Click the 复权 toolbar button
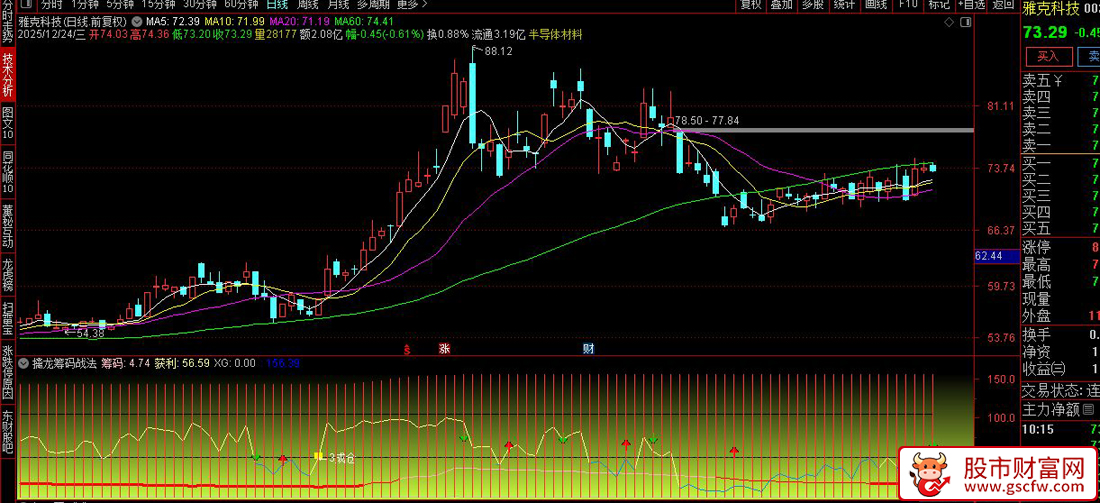The image size is (1100, 503). click(x=750, y=4)
